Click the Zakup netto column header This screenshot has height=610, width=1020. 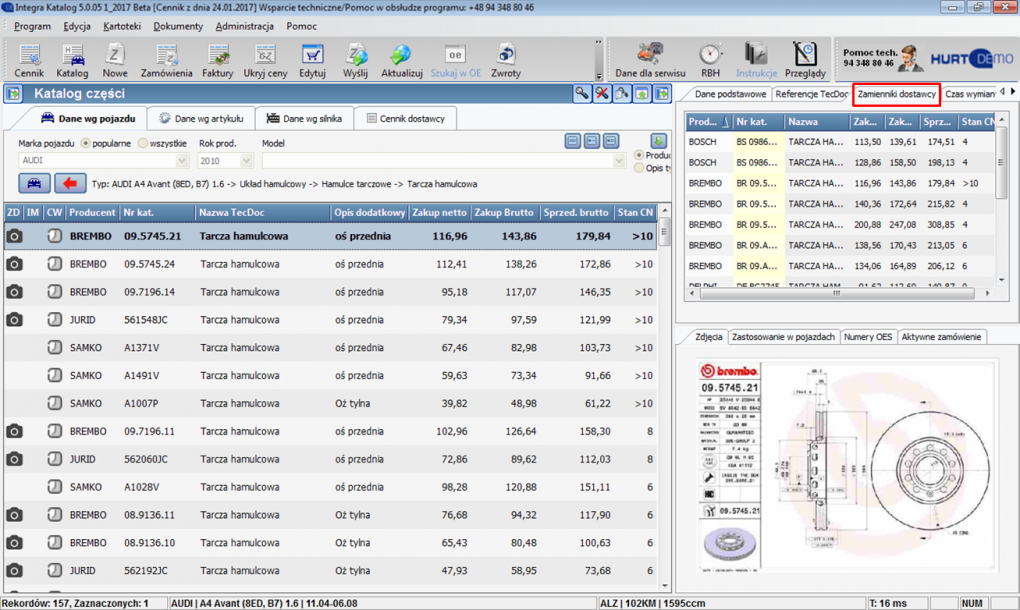(439, 213)
